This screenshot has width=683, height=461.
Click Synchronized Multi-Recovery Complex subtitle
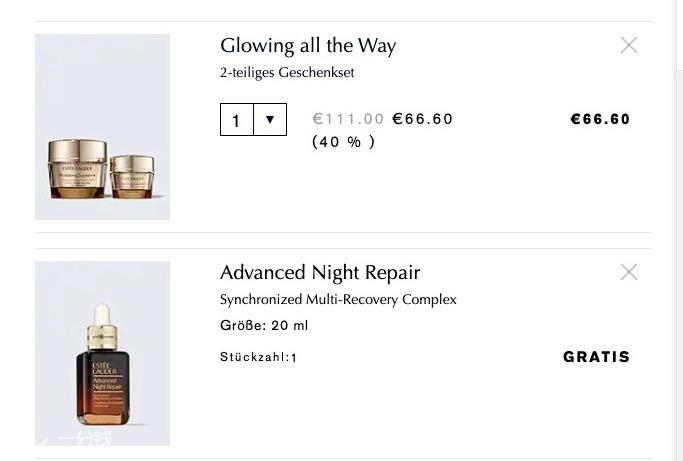[338, 300]
